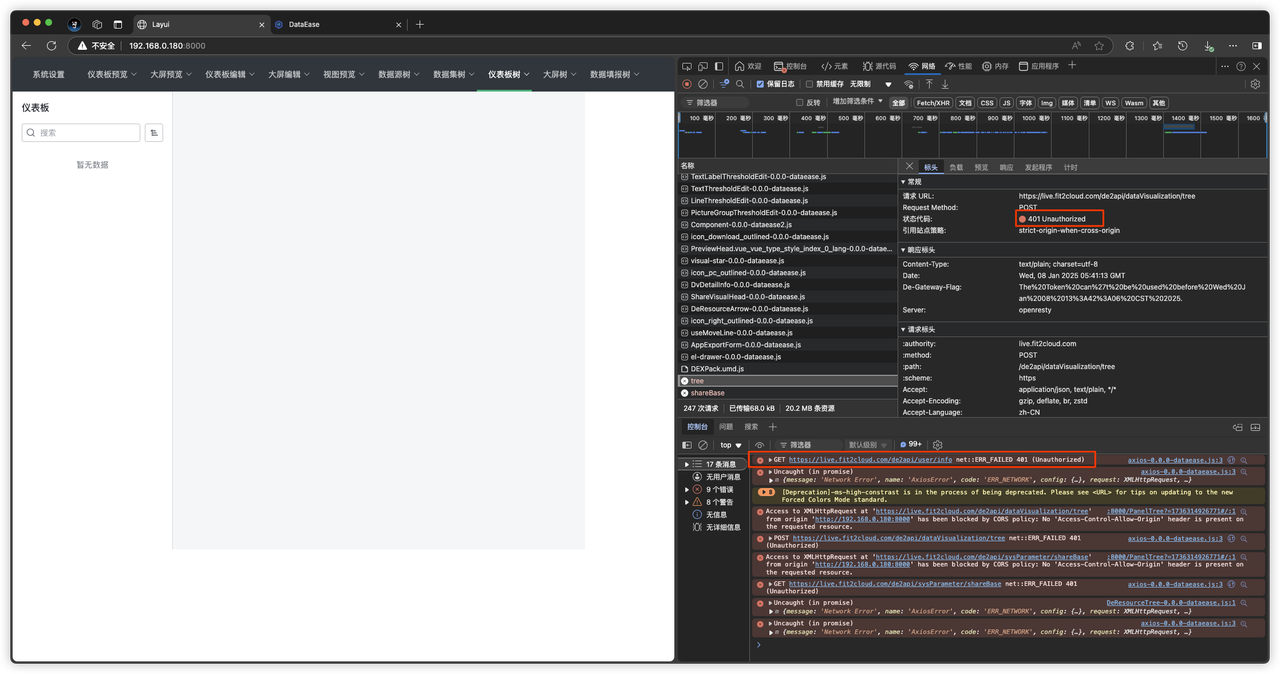Click the dashboard tree sort icon
Screen dimensions: 1280x674
pos(154,132)
